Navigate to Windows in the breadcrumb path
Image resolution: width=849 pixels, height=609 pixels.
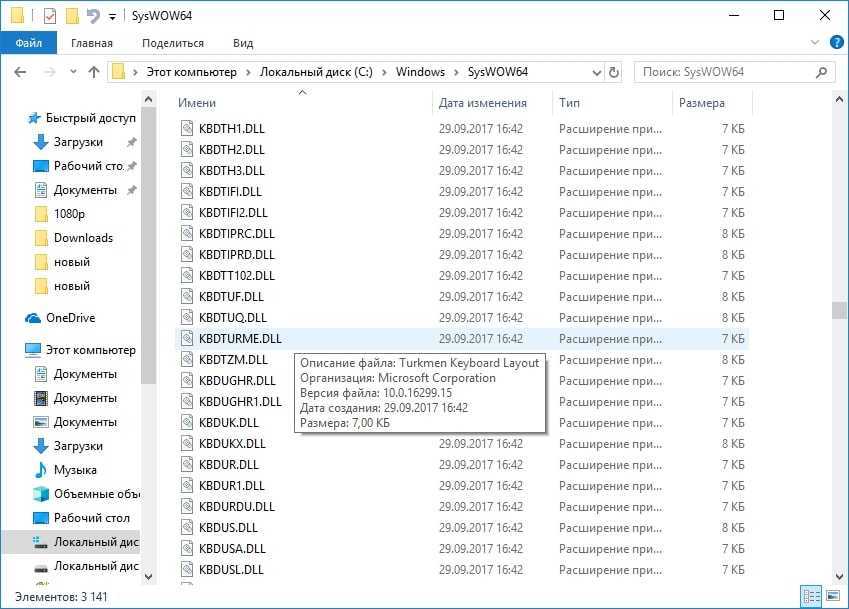[x=420, y=72]
